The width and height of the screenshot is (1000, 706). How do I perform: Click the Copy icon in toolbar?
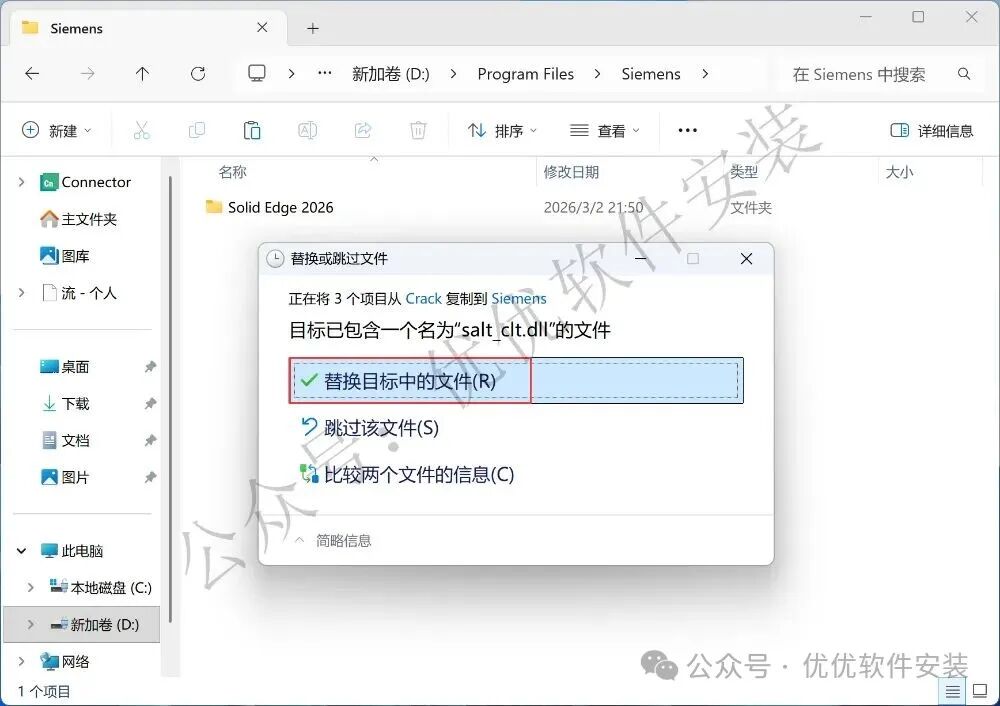pyautogui.click(x=197, y=131)
